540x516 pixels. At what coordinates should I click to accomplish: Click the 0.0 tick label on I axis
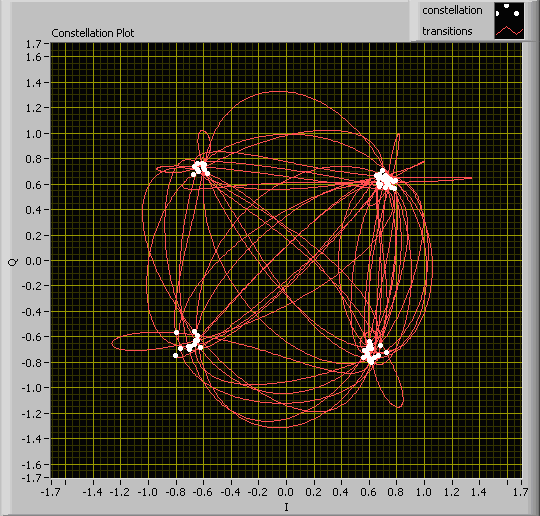click(285, 492)
